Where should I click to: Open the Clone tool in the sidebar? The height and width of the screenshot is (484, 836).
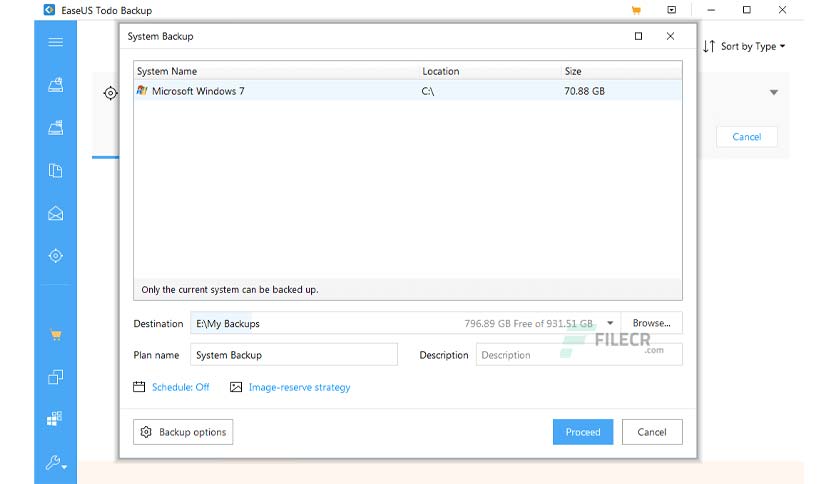[55, 377]
